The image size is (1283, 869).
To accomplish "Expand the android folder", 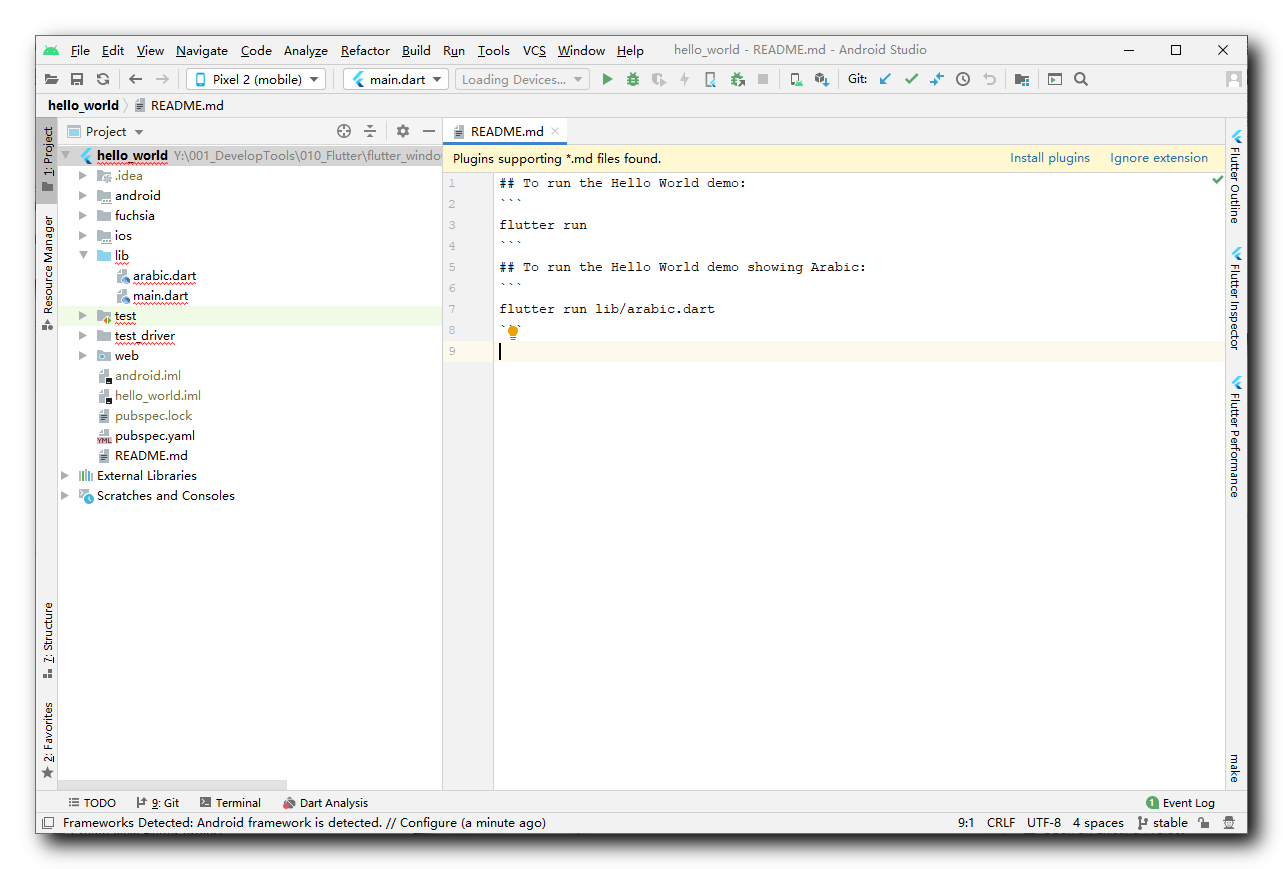I will pyautogui.click(x=84, y=196).
